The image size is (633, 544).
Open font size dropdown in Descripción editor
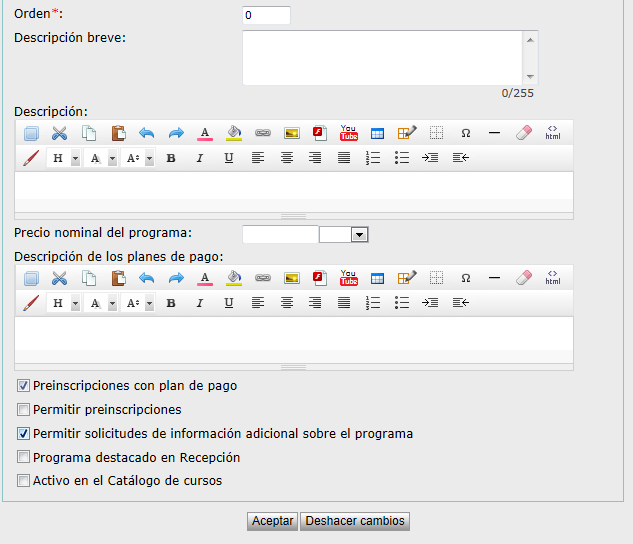[149, 158]
